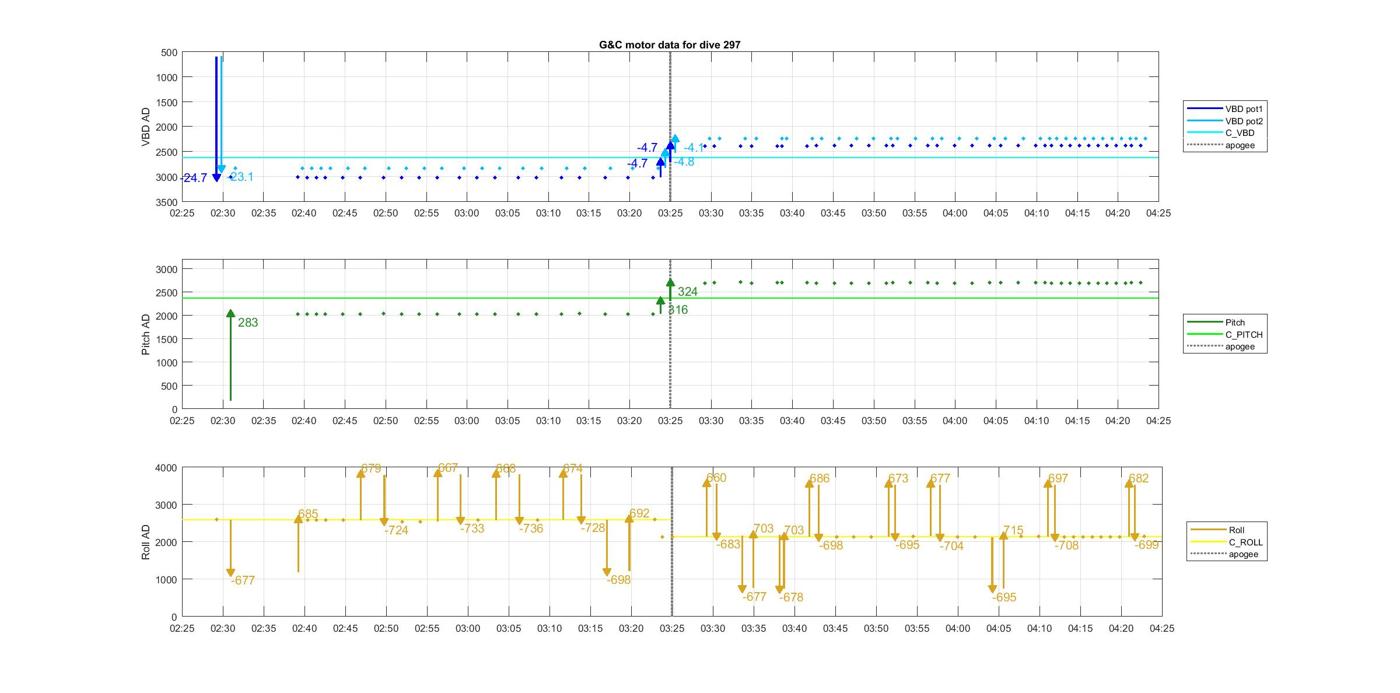Select the C_ROLL legend entry
Image resolution: width=1400 pixels, height=693 pixels.
pos(1227,542)
